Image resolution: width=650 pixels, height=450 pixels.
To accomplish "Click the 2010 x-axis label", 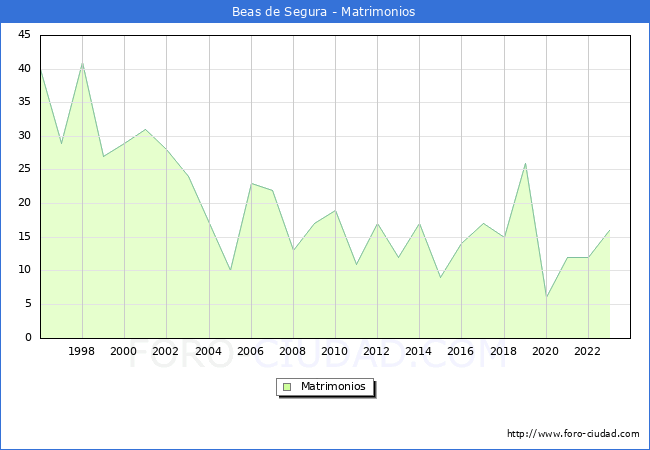I will tap(334, 351).
